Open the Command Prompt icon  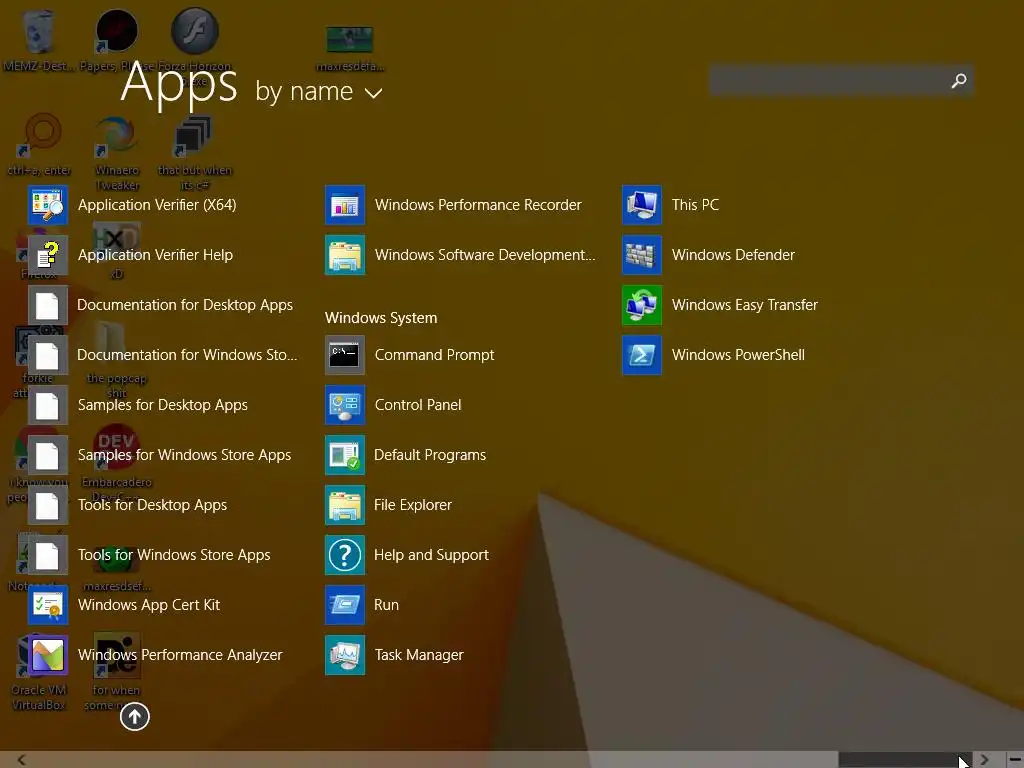(345, 355)
